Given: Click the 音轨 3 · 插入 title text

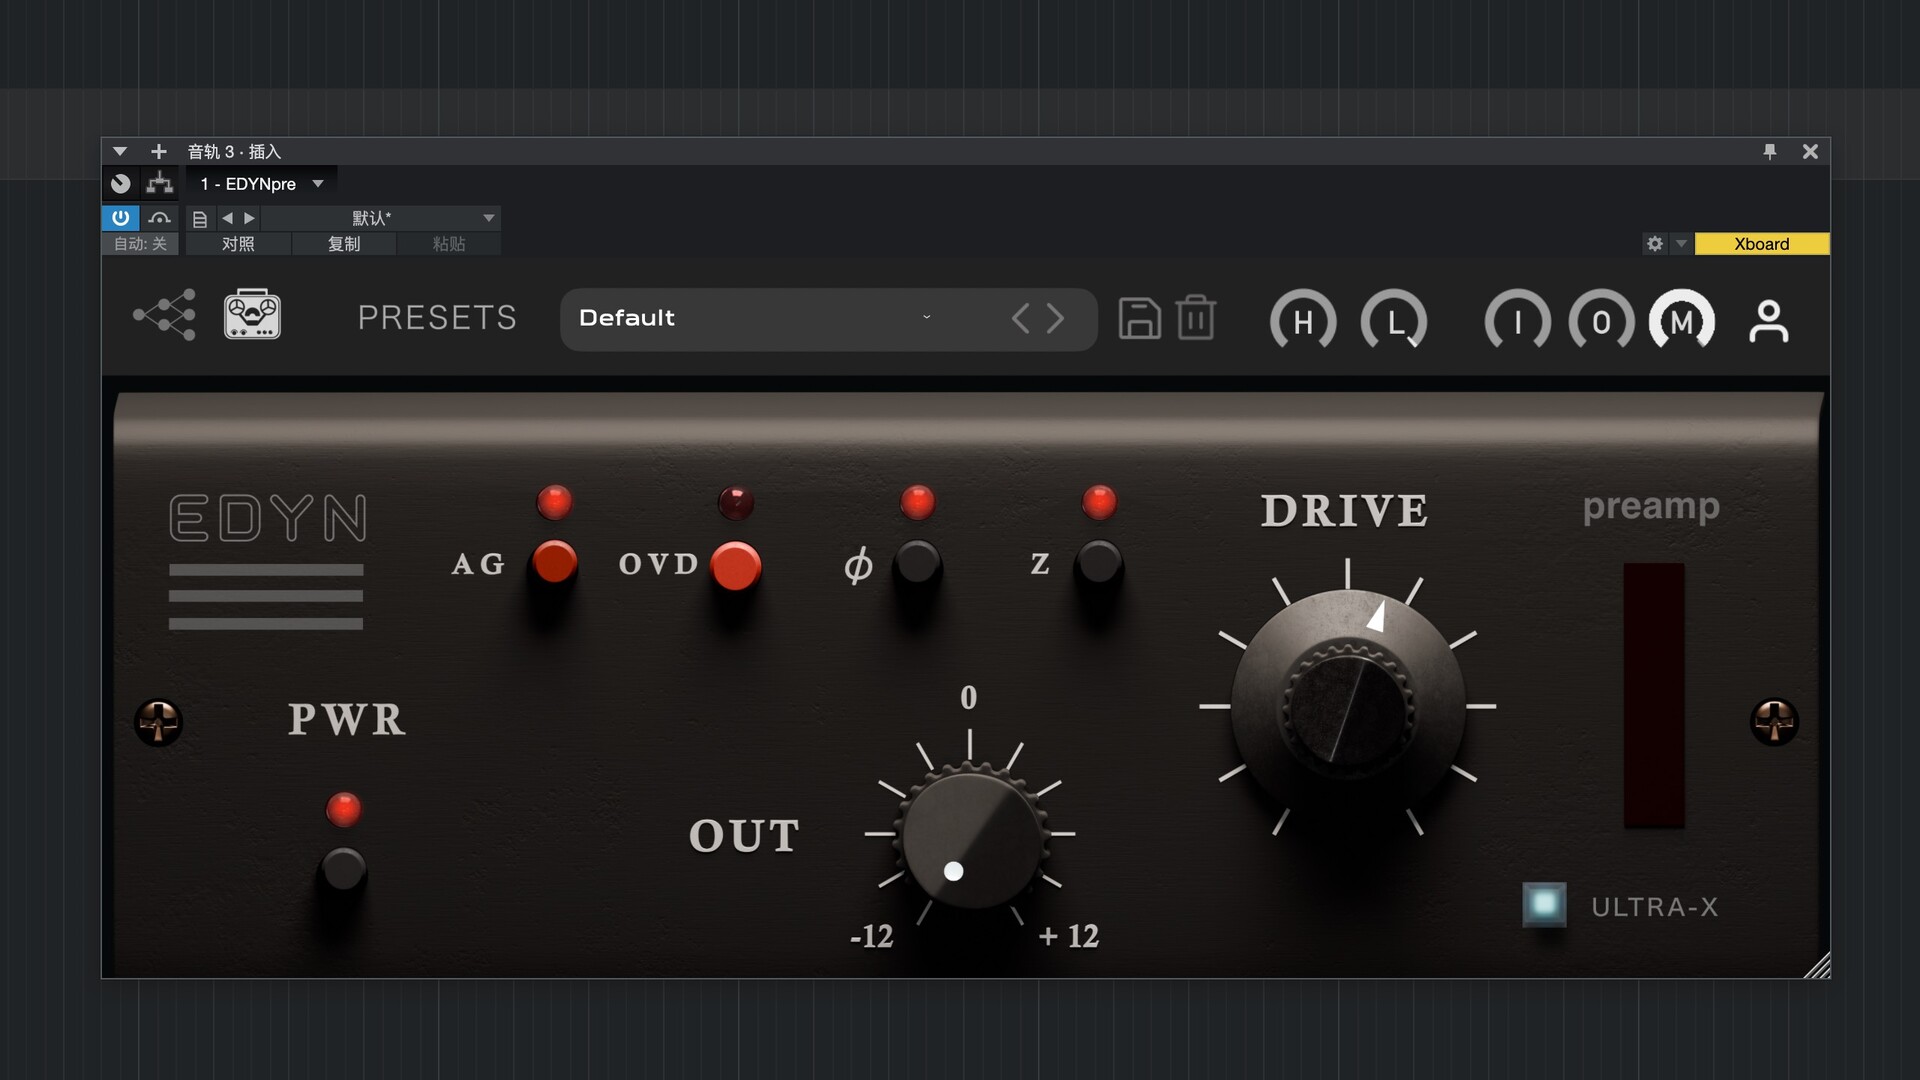Looking at the screenshot, I should (234, 152).
